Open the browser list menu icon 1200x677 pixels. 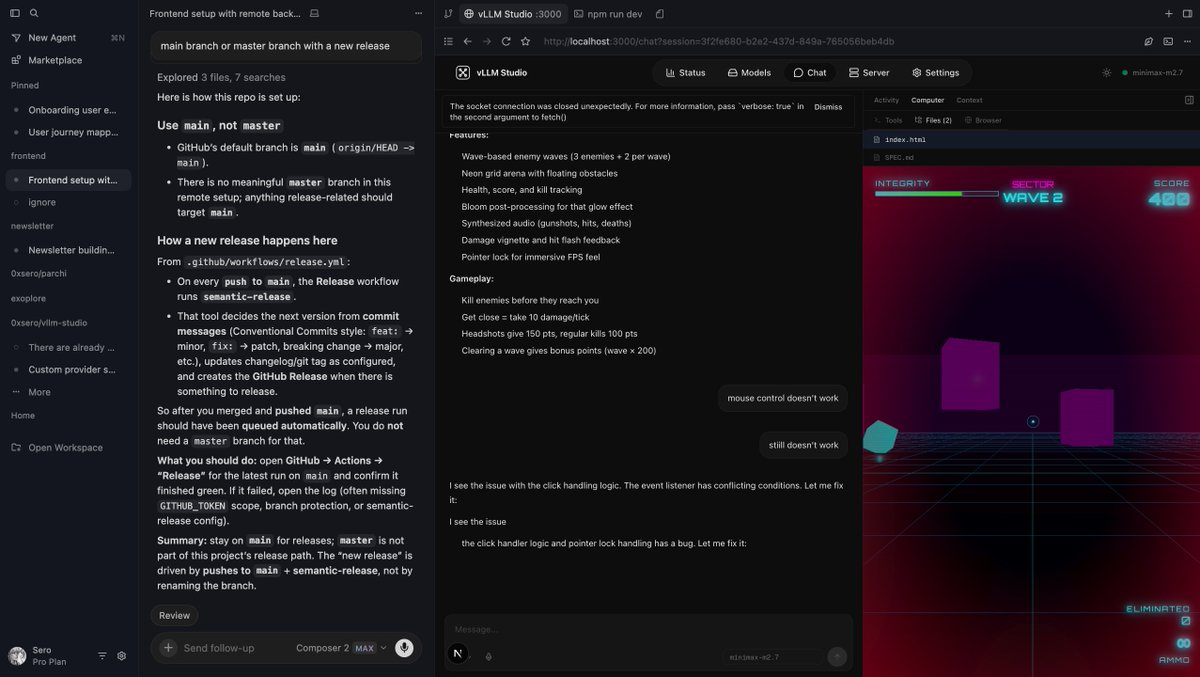(446, 41)
